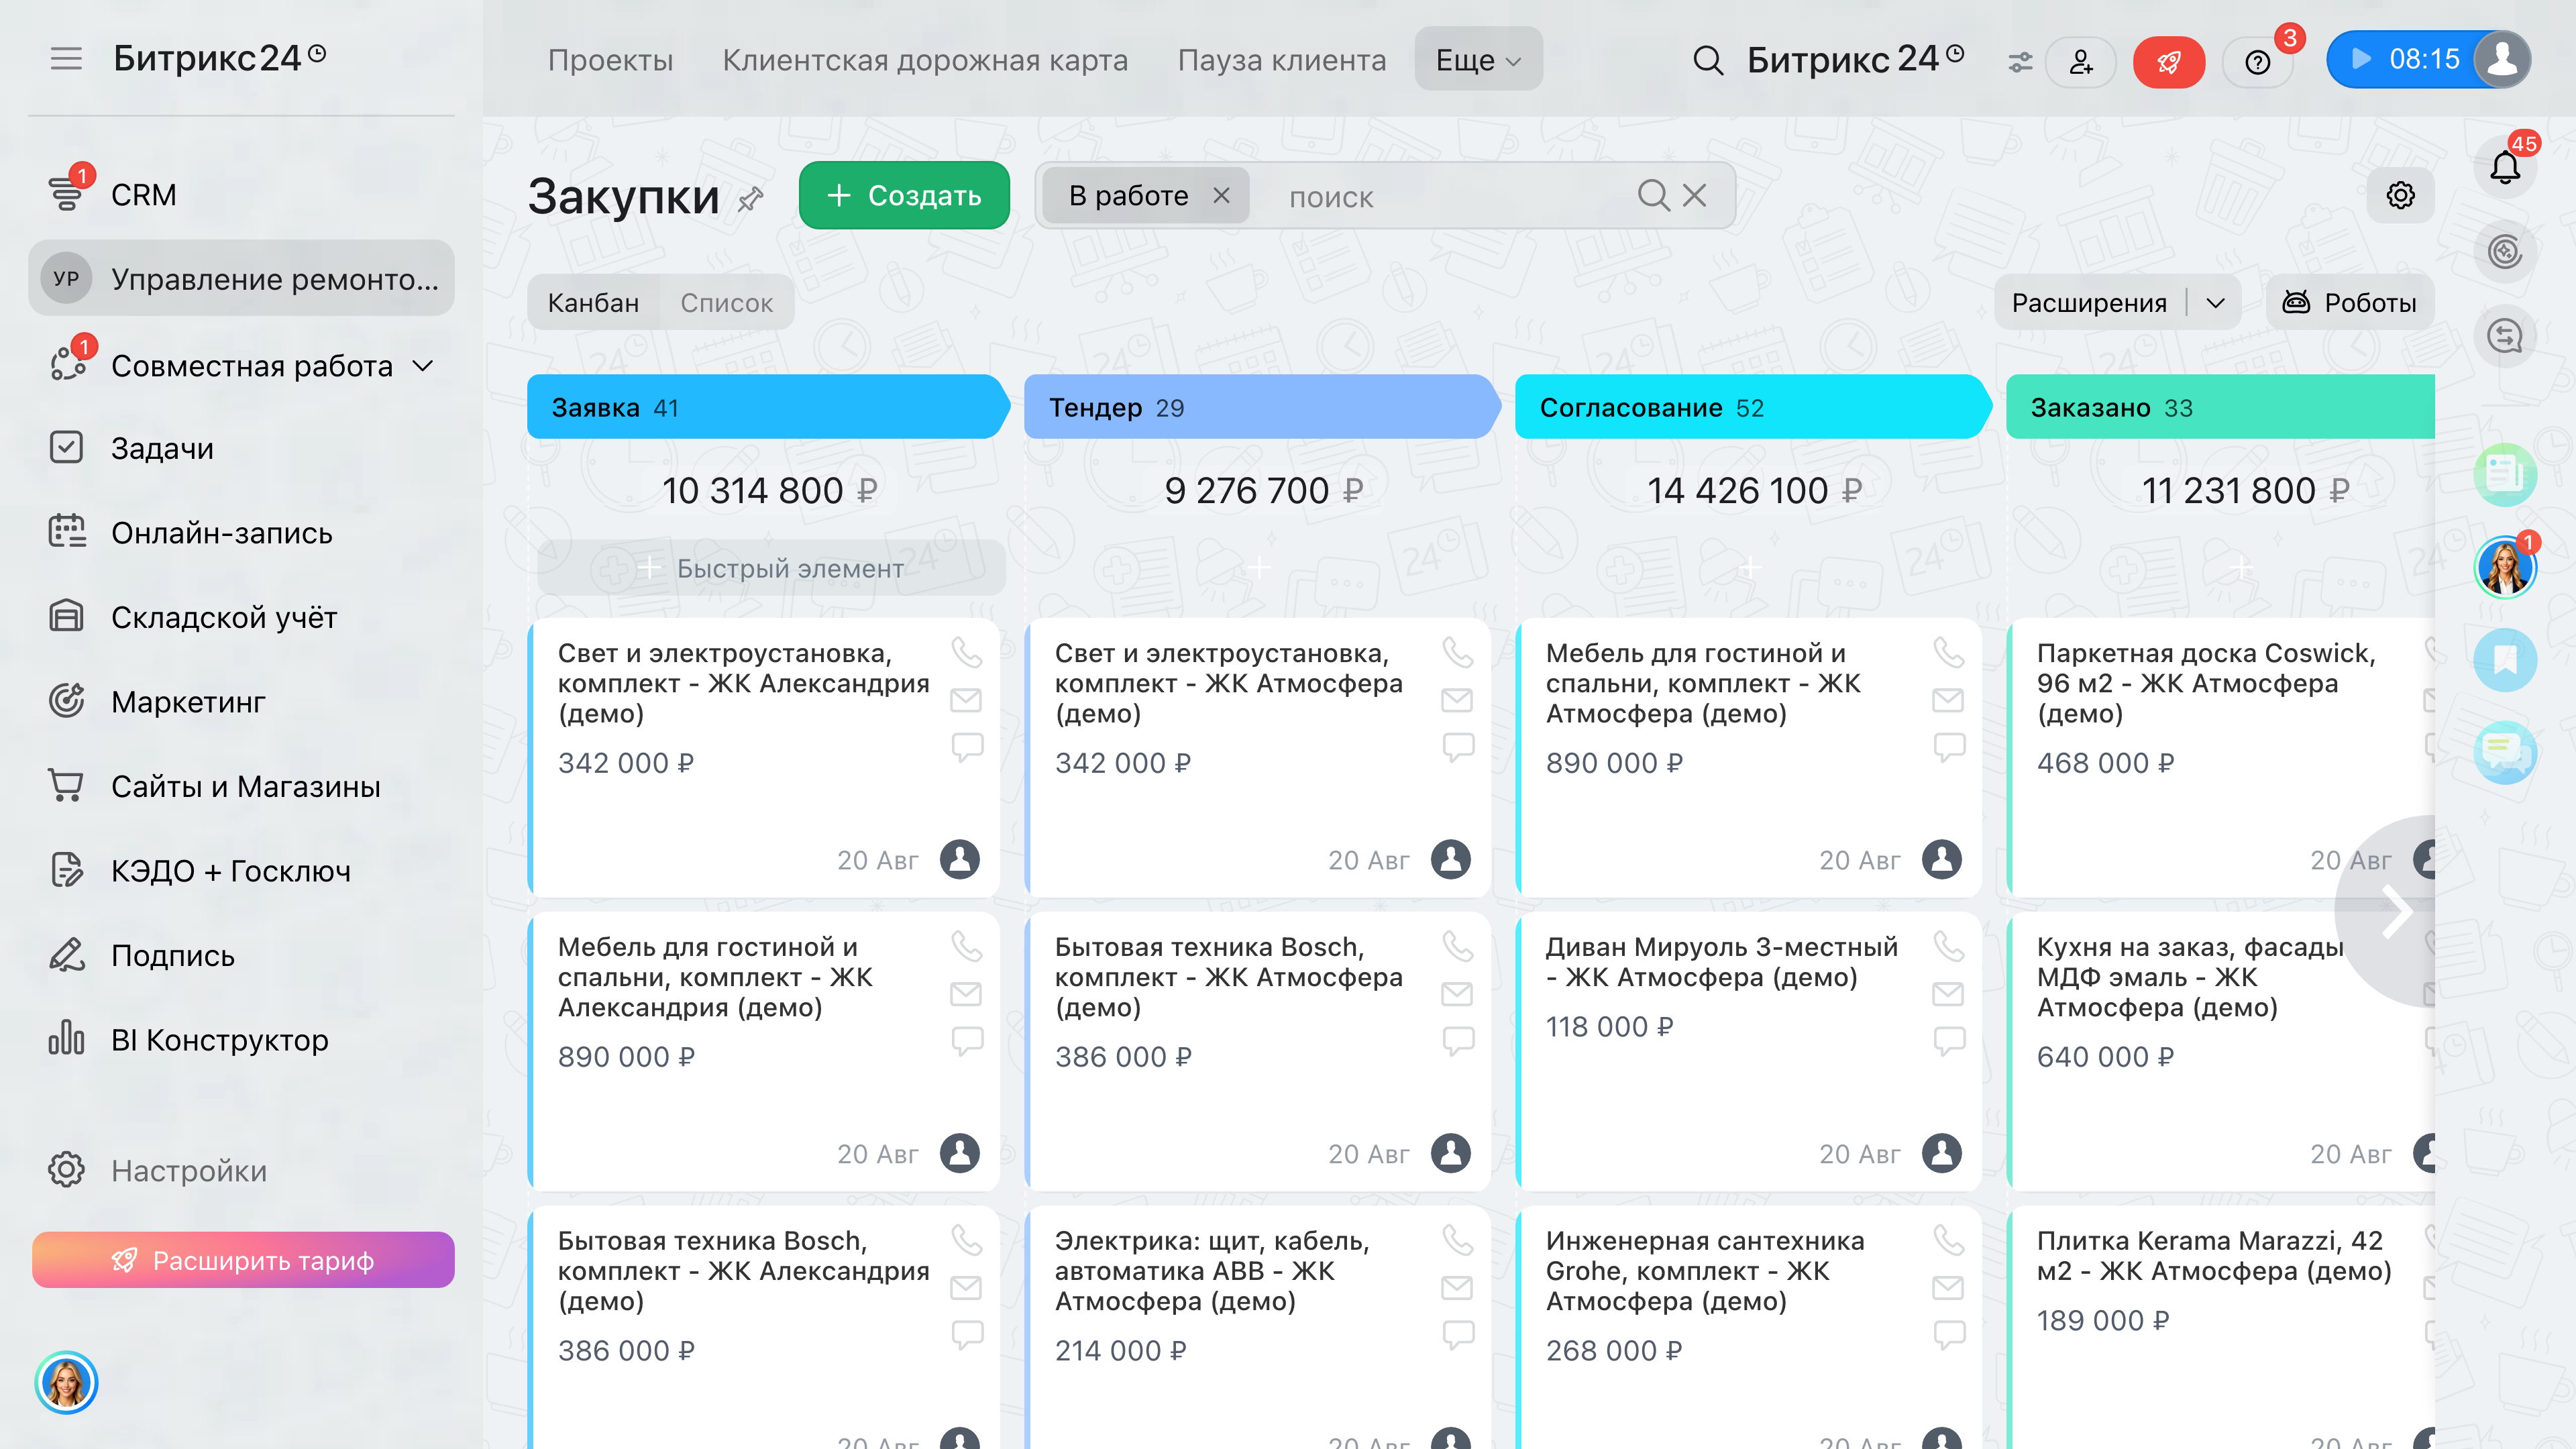
Task: Open Клиентская дорожная карта tab
Action: 925,60
